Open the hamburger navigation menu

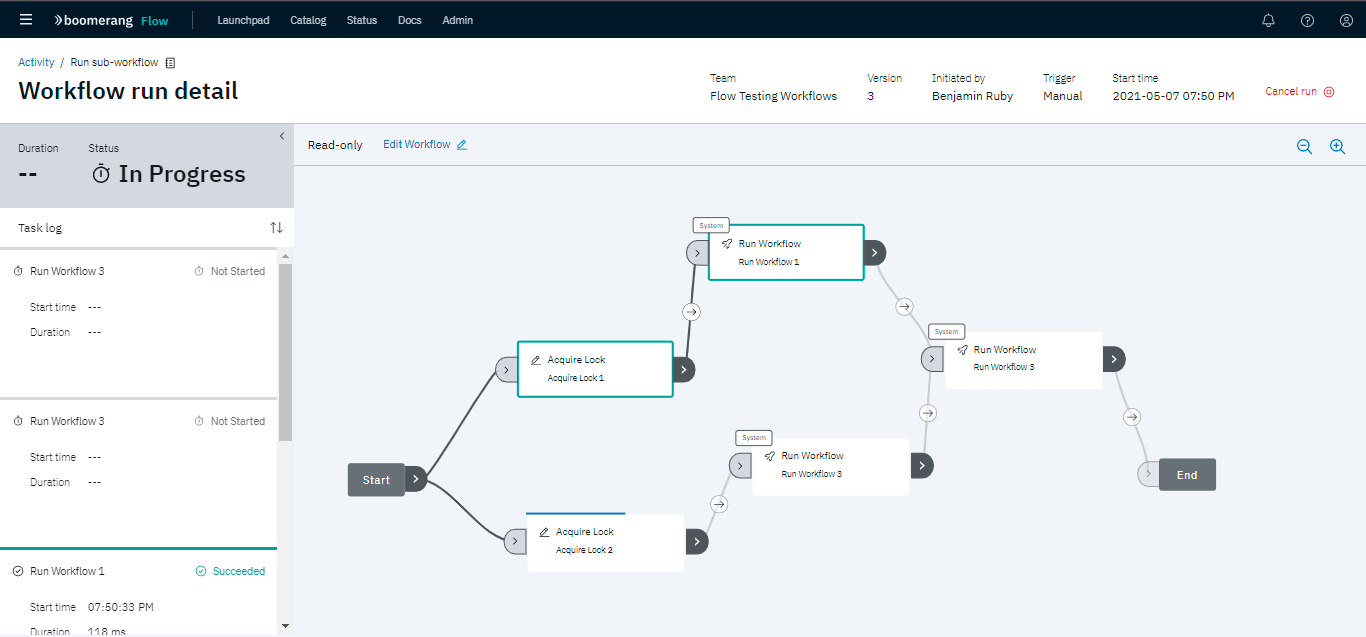pyautogui.click(x=26, y=20)
